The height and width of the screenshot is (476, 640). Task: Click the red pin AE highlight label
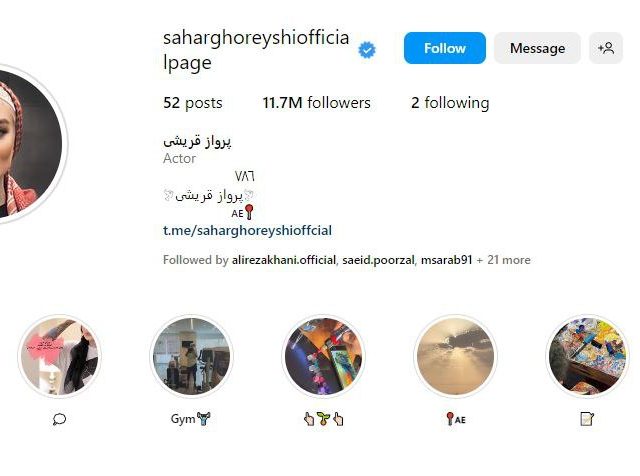(456, 419)
